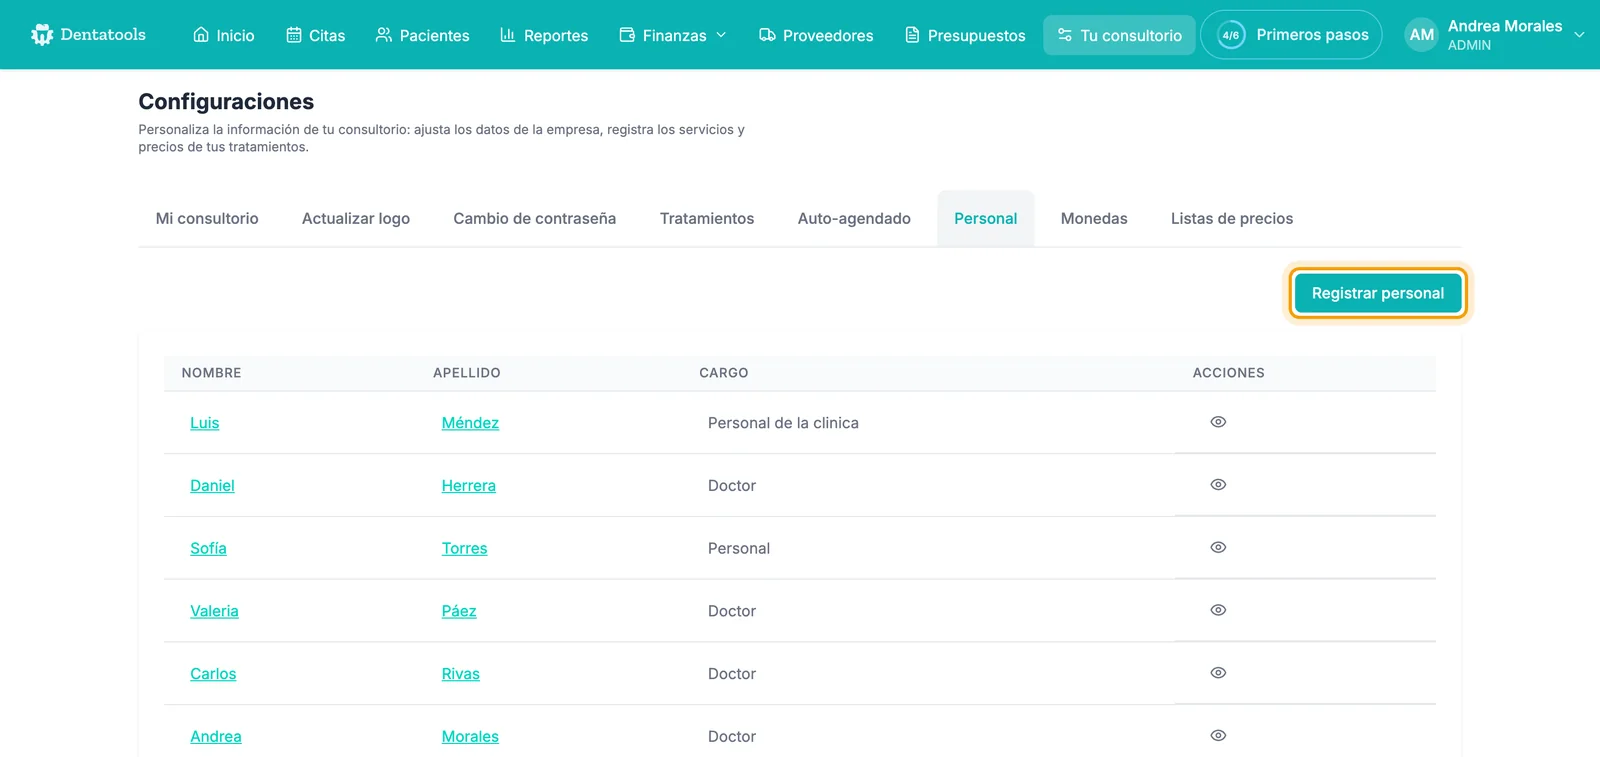1600x757 pixels.
Task: Open the Sofía name link
Action: [208, 548]
